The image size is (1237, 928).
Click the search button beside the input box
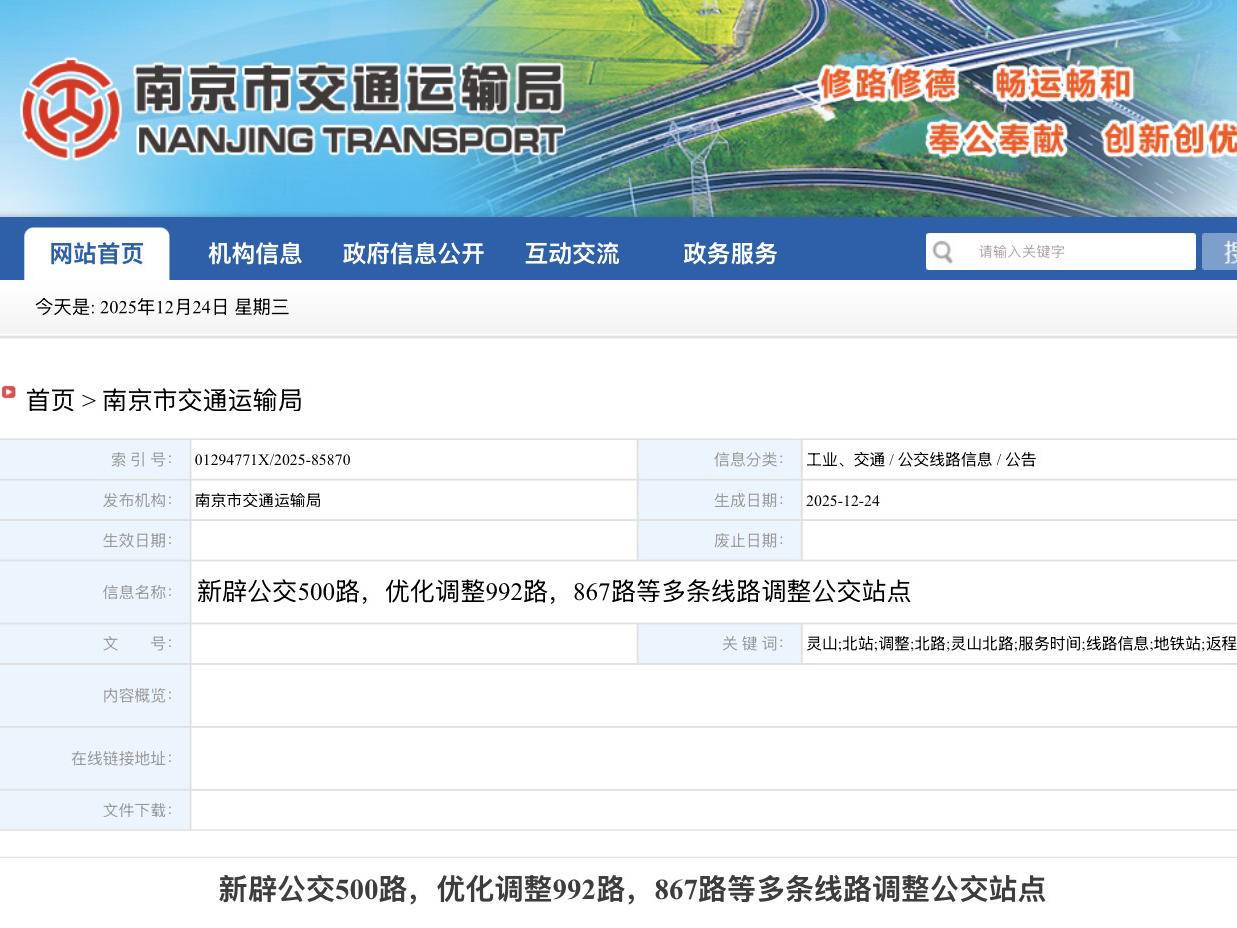[x=1227, y=252]
